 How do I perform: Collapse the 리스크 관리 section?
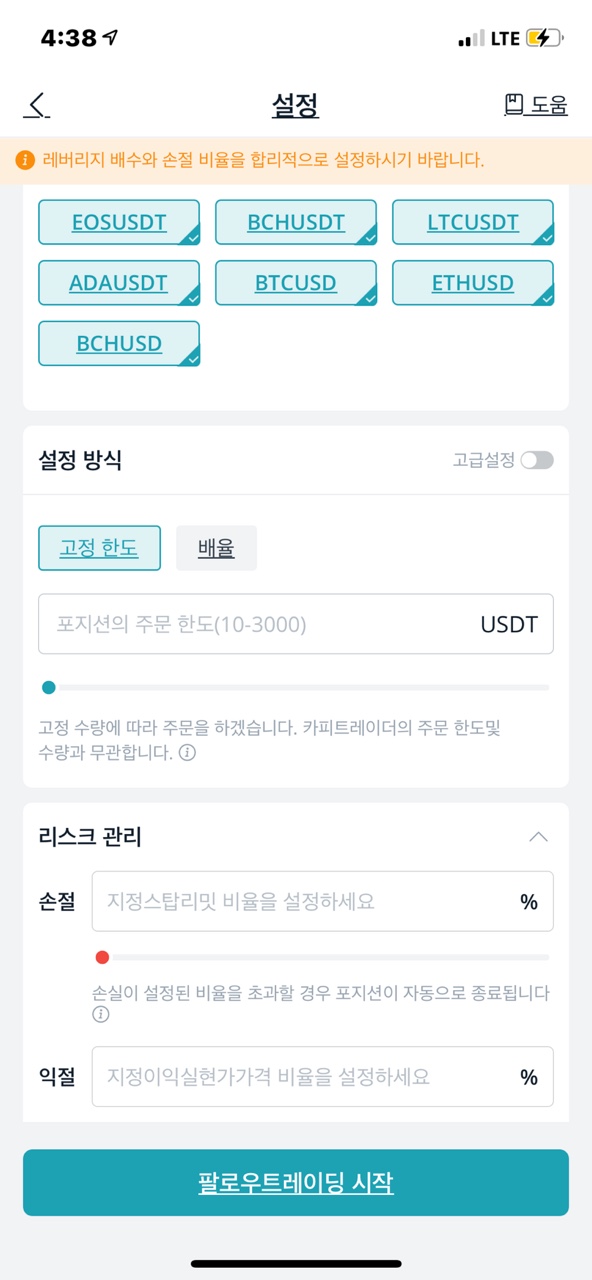coord(539,836)
